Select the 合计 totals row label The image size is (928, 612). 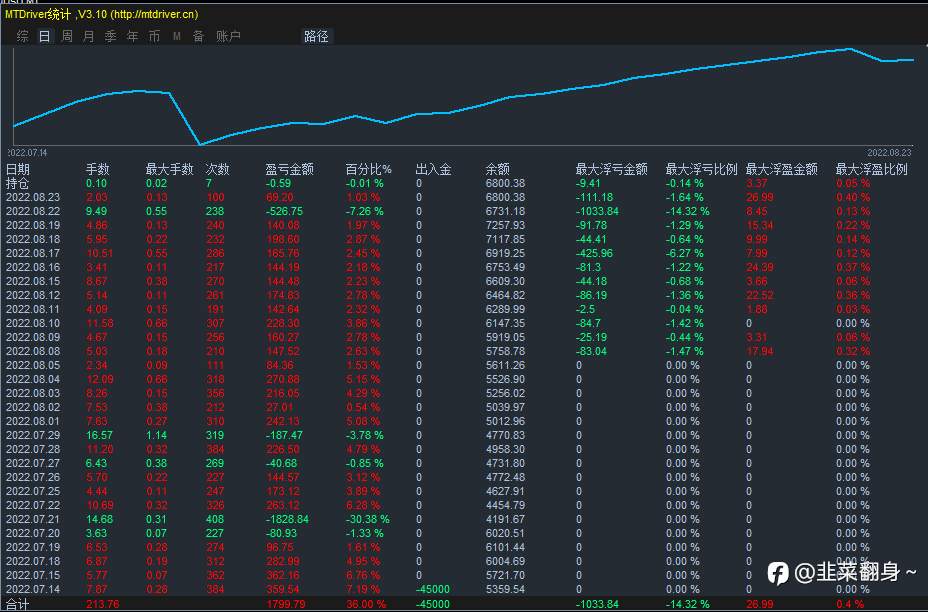(x=18, y=604)
